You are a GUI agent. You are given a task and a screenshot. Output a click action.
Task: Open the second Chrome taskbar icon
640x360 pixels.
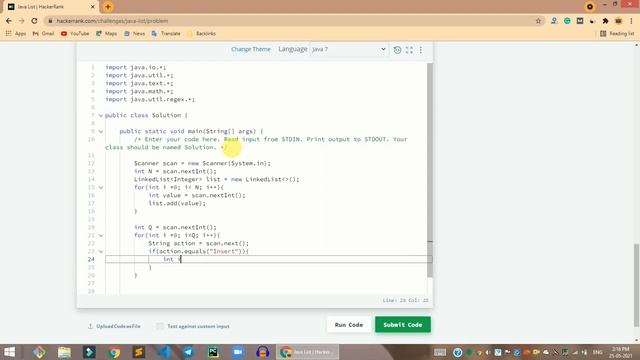(x=307, y=352)
